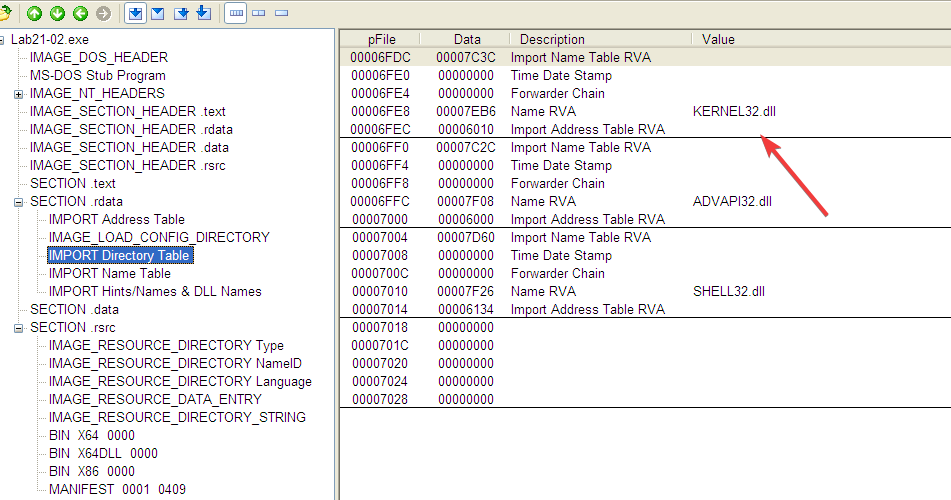Select the row with pFile 00007000

tap(645, 220)
